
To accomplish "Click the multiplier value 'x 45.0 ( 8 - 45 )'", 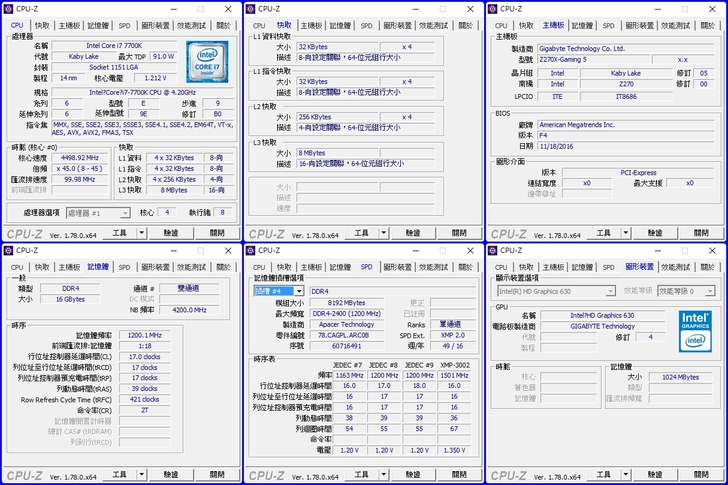I will point(79,168).
